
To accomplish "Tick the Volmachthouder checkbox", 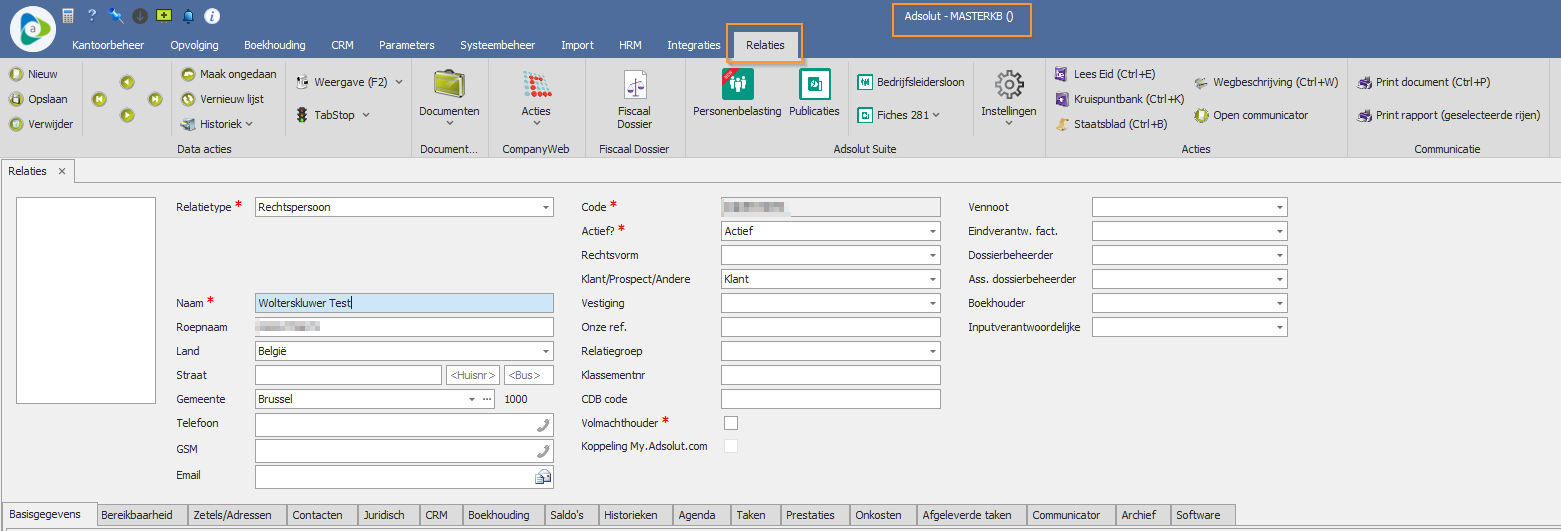I will click(731, 423).
